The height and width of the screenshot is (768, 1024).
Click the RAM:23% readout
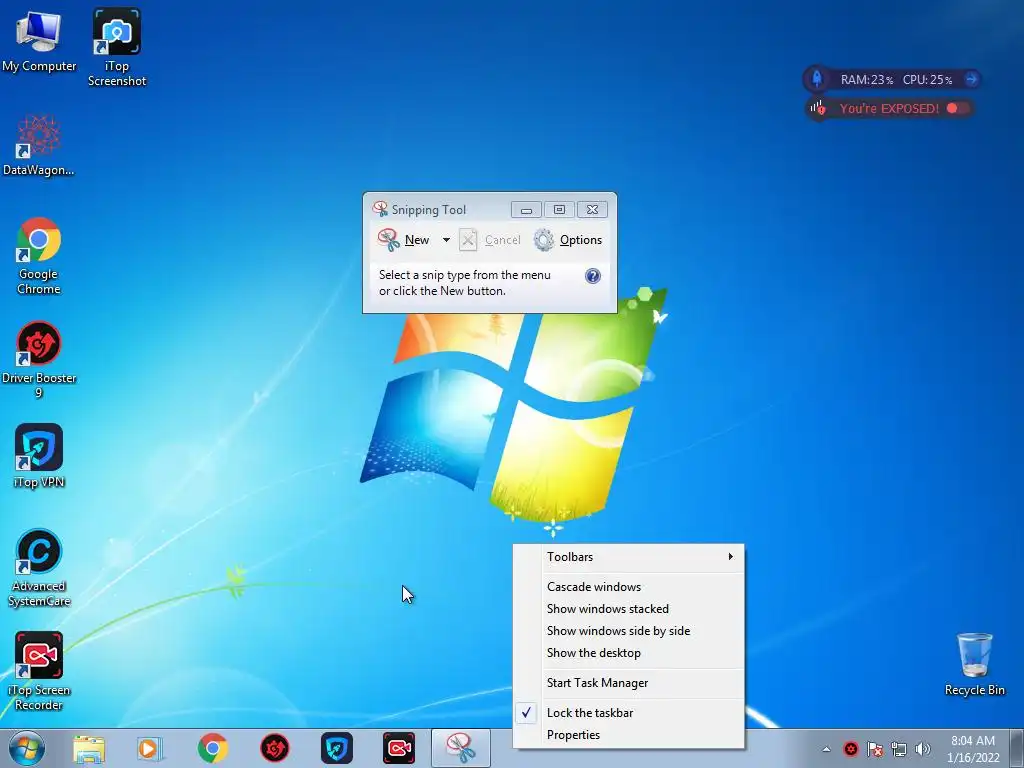(867, 80)
